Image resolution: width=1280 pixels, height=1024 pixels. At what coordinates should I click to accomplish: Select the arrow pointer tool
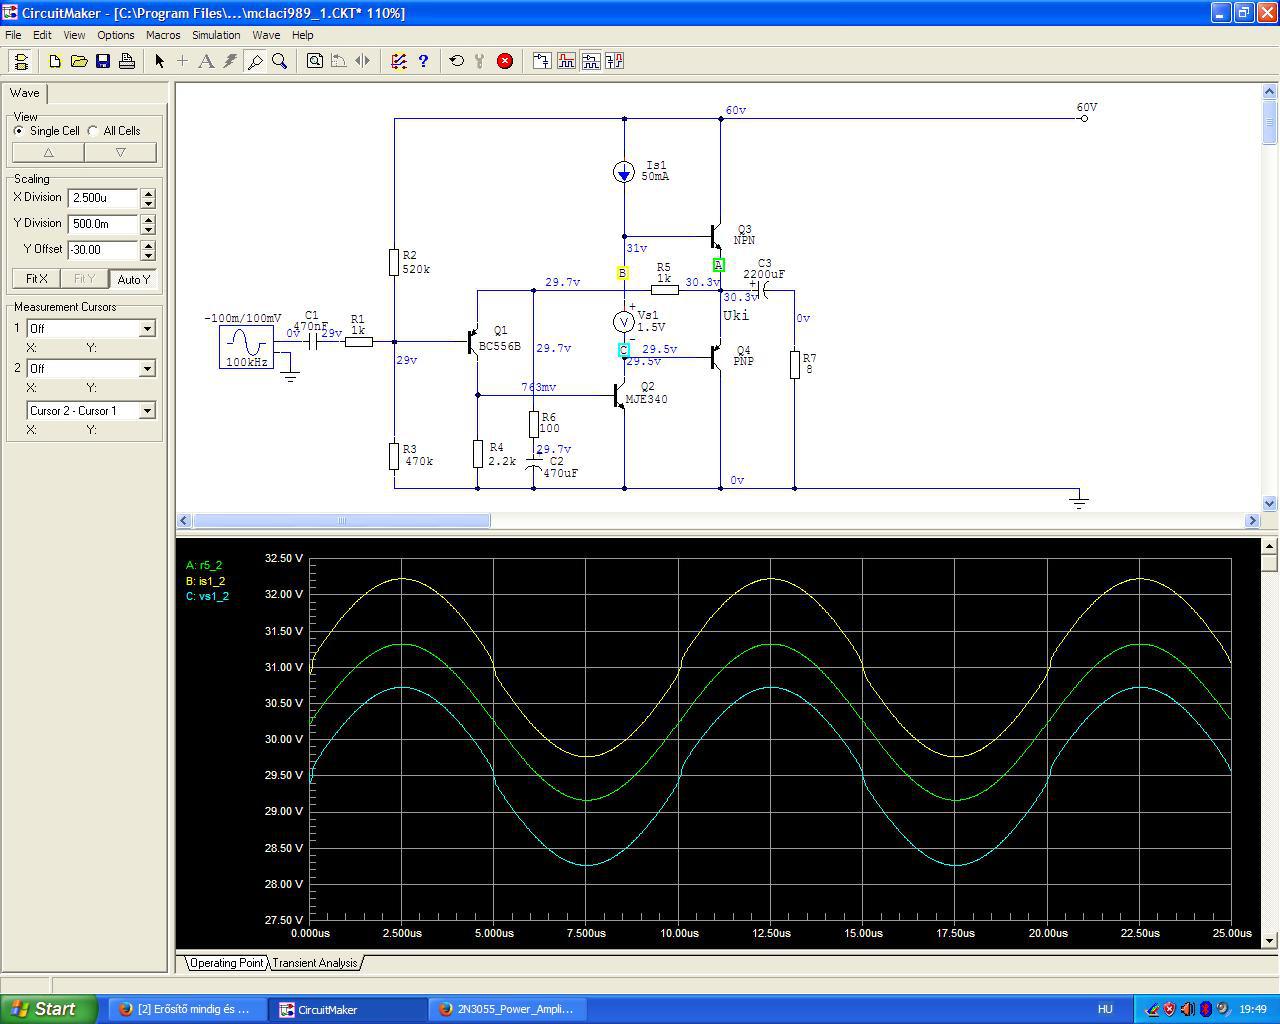(x=159, y=61)
